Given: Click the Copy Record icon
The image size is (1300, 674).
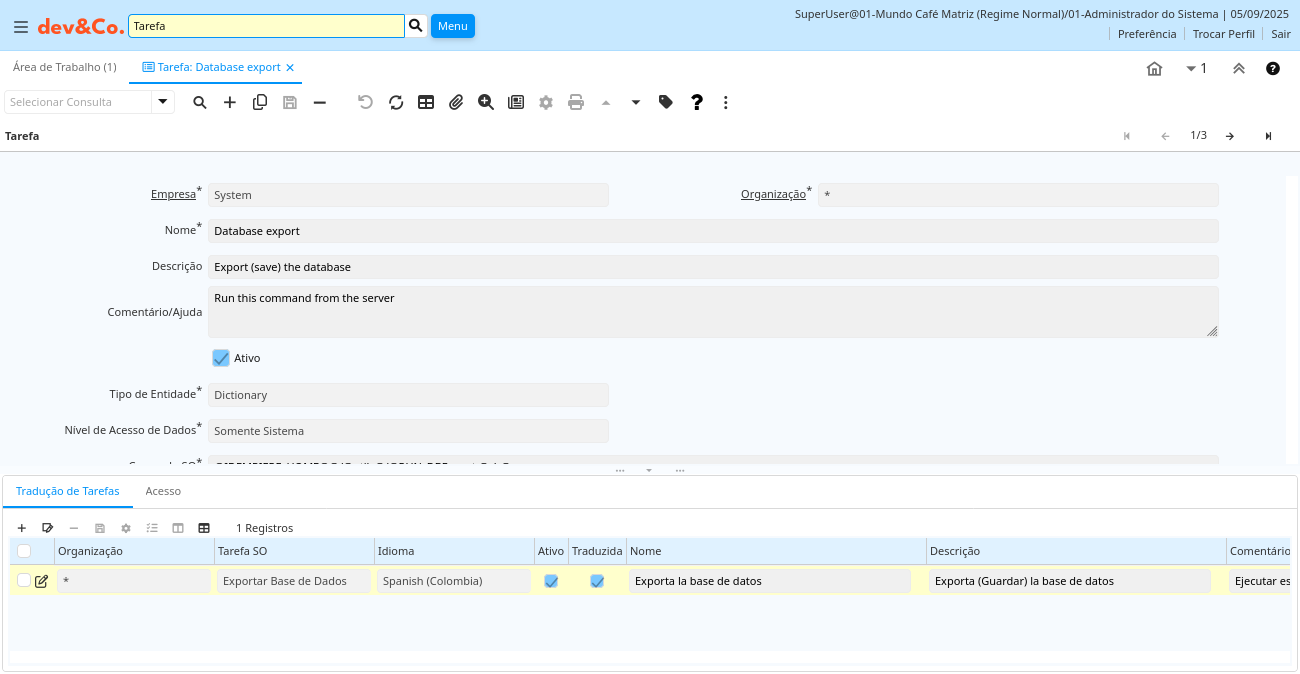Looking at the screenshot, I should (x=260, y=102).
